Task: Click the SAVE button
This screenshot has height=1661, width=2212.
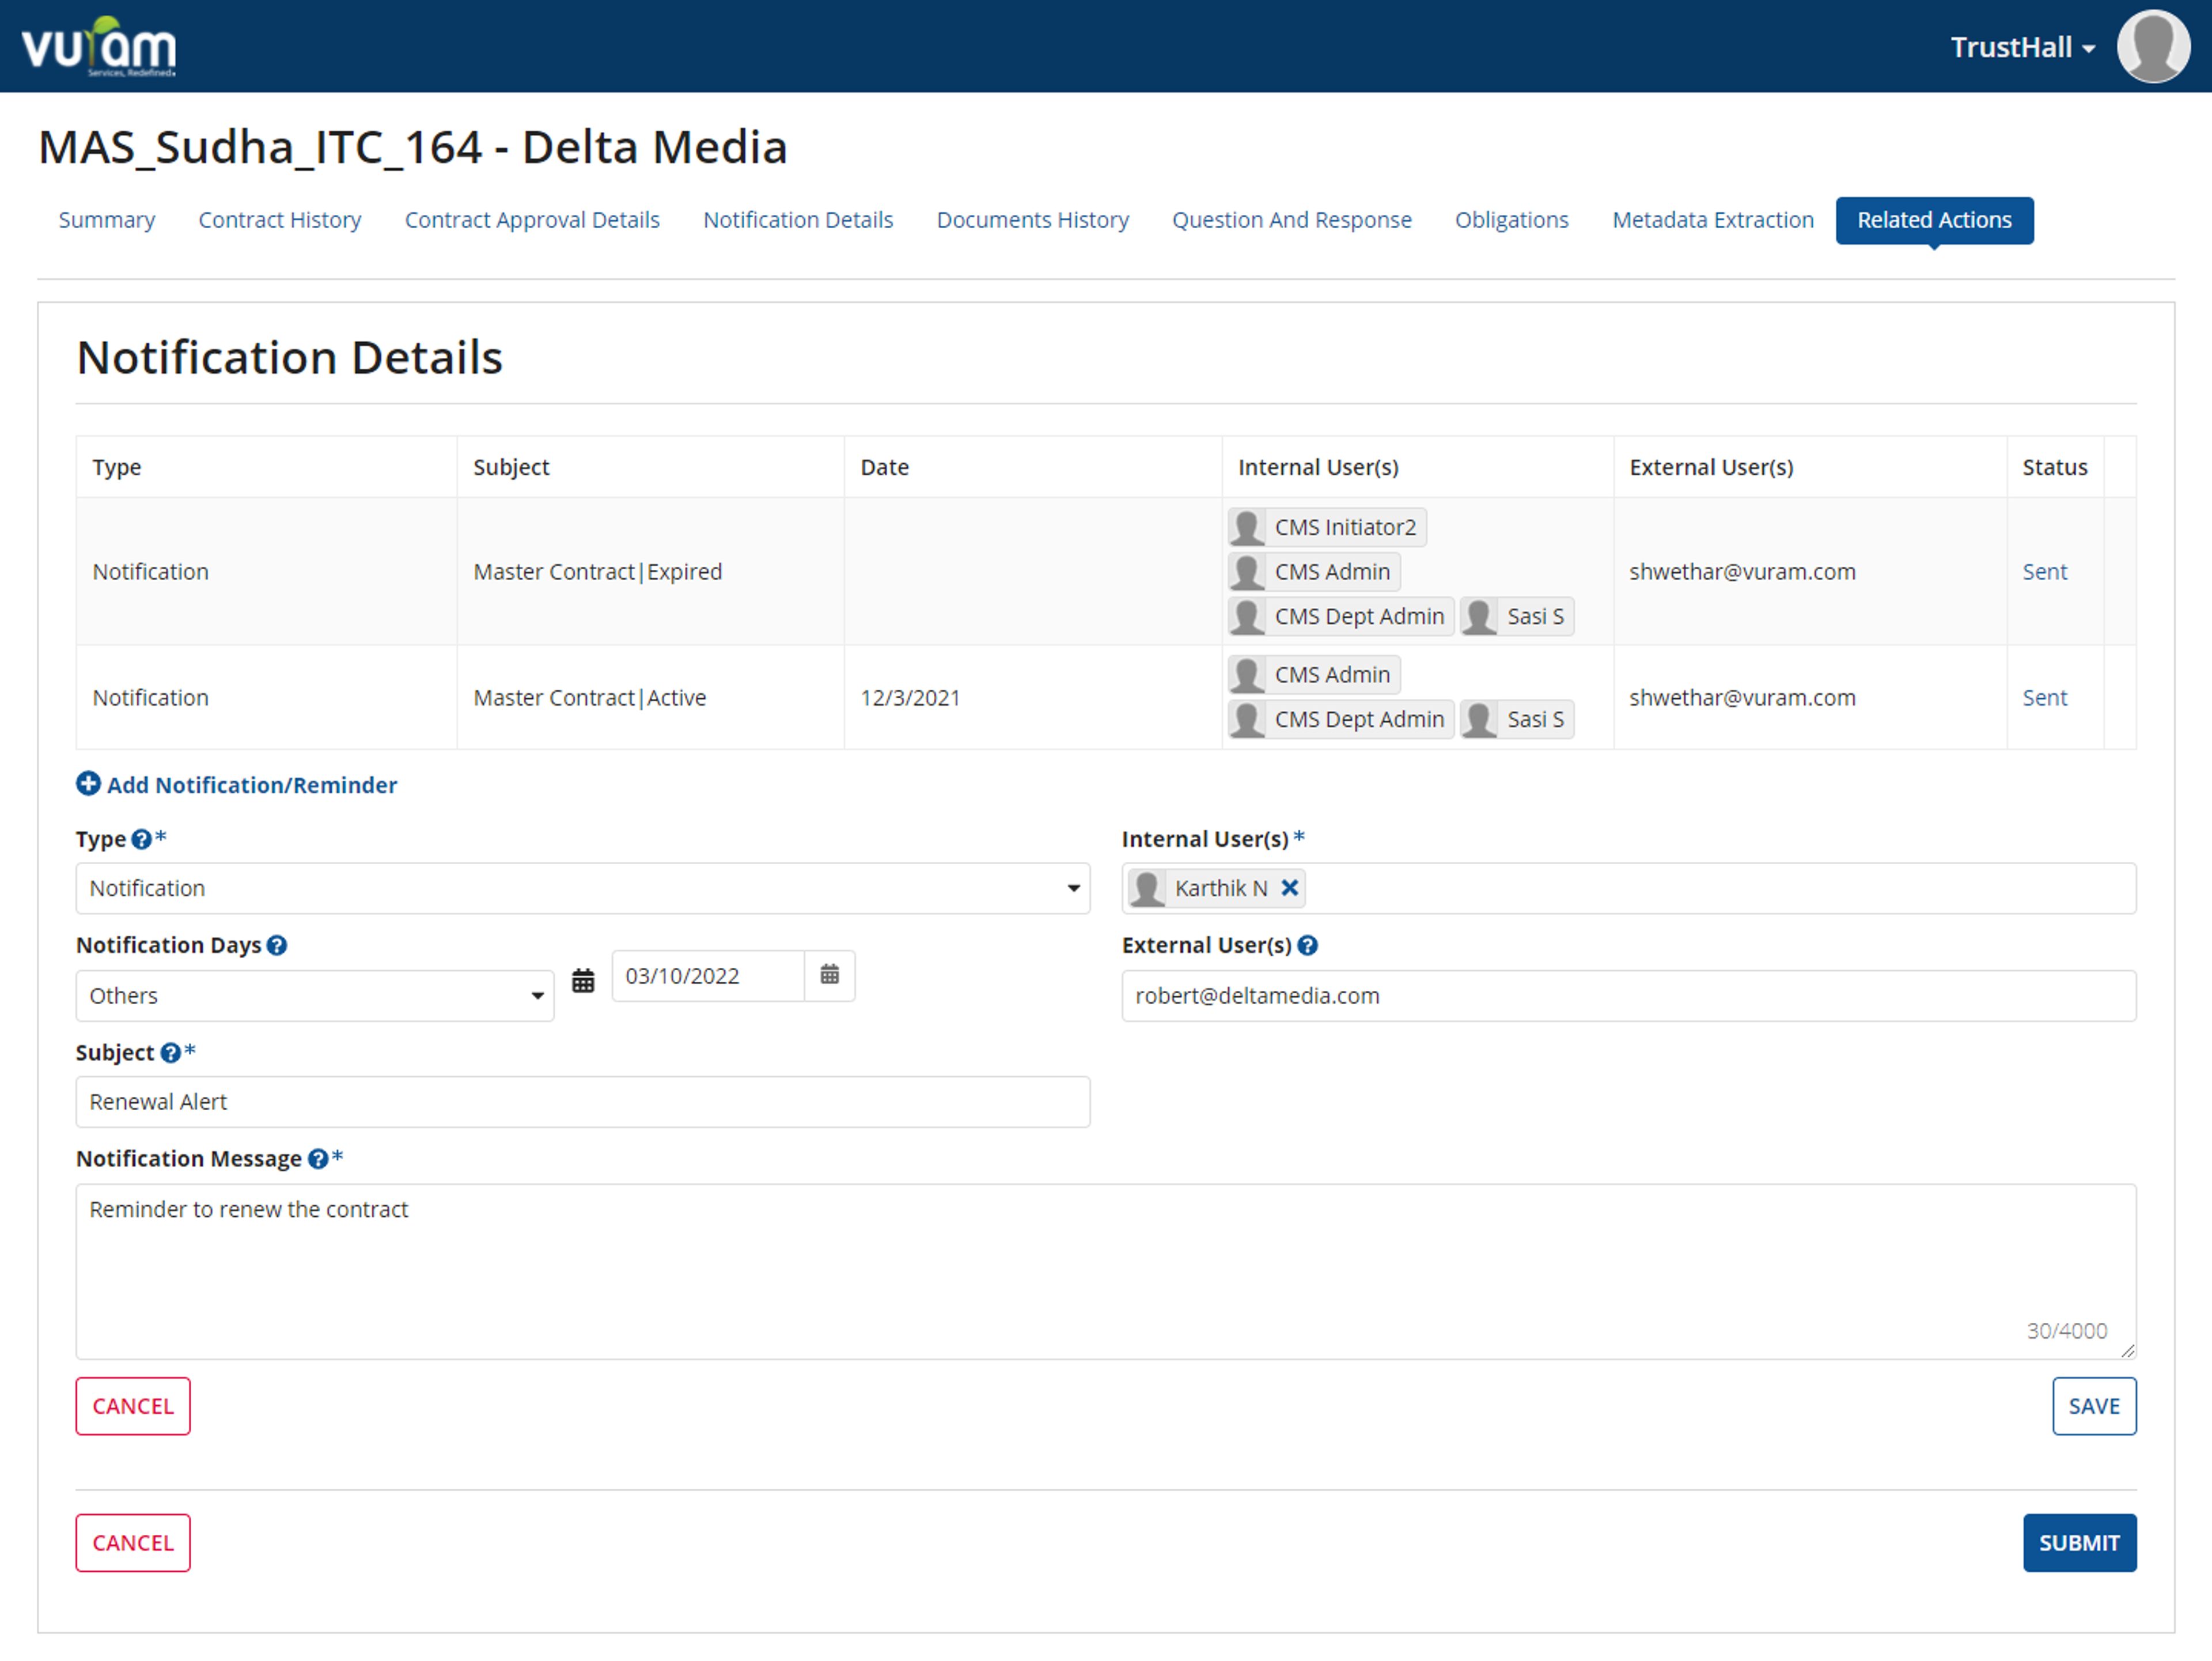Action: 2094,1405
